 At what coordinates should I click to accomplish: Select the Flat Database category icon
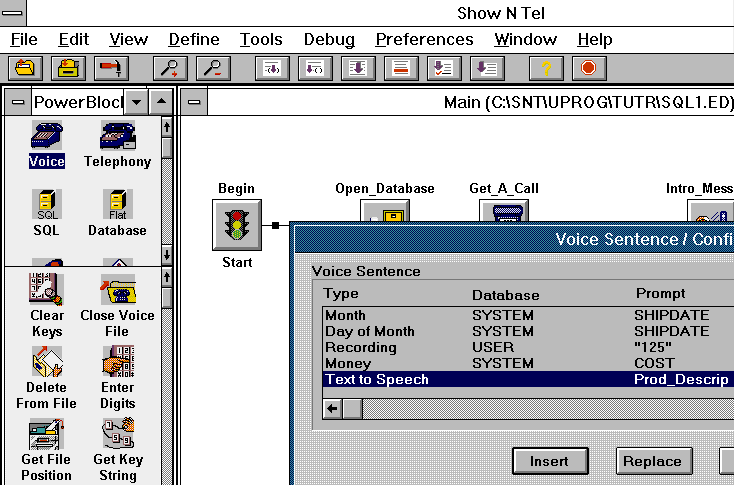click(117, 205)
